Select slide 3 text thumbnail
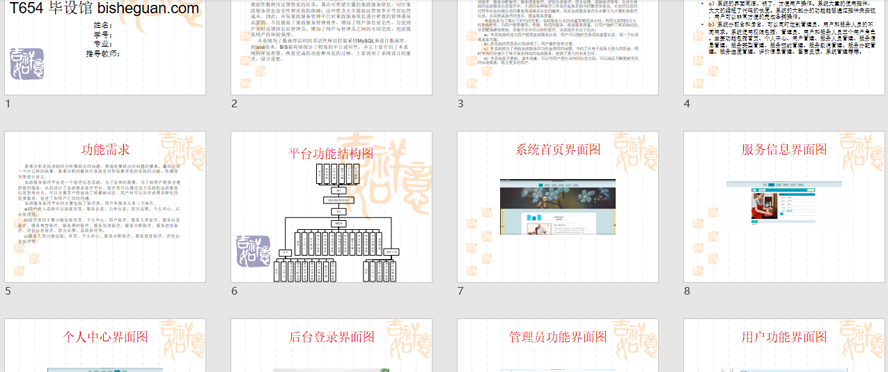888x372 pixels. [x=558, y=48]
